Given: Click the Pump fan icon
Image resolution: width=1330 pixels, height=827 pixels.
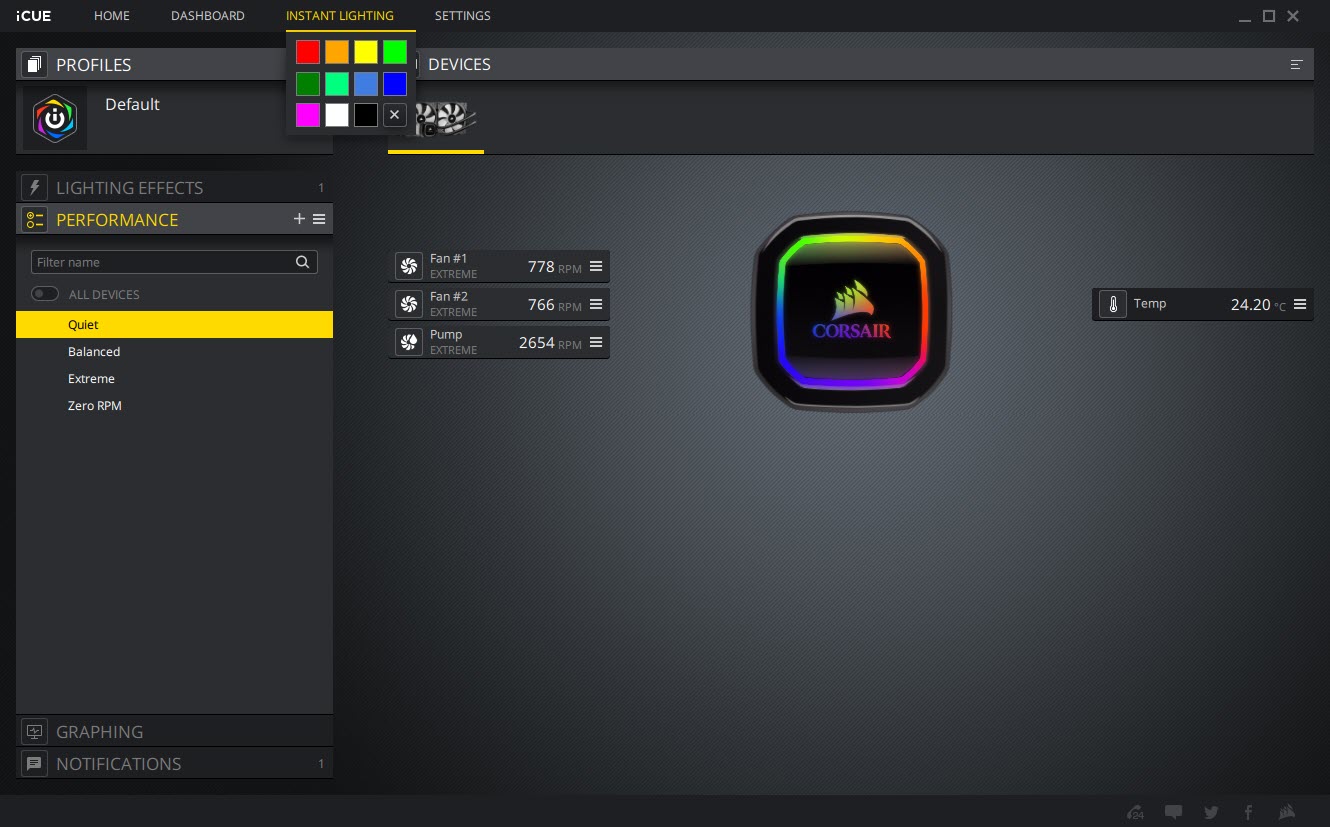Looking at the screenshot, I should [x=408, y=342].
